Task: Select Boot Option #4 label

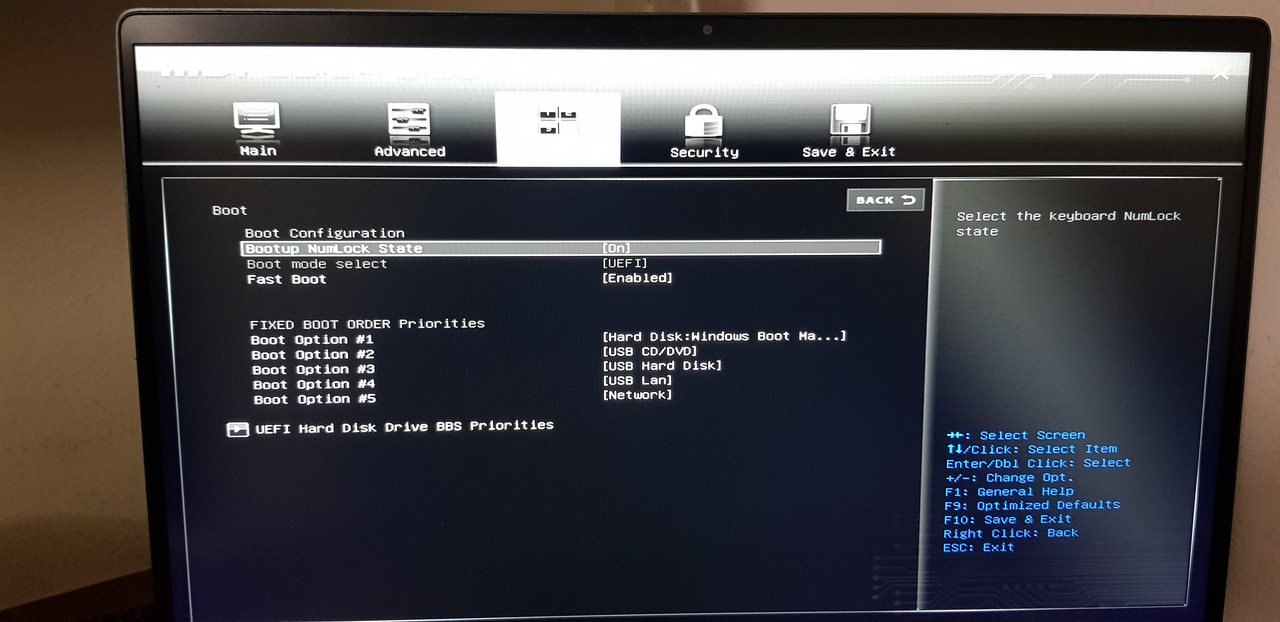Action: [314, 385]
